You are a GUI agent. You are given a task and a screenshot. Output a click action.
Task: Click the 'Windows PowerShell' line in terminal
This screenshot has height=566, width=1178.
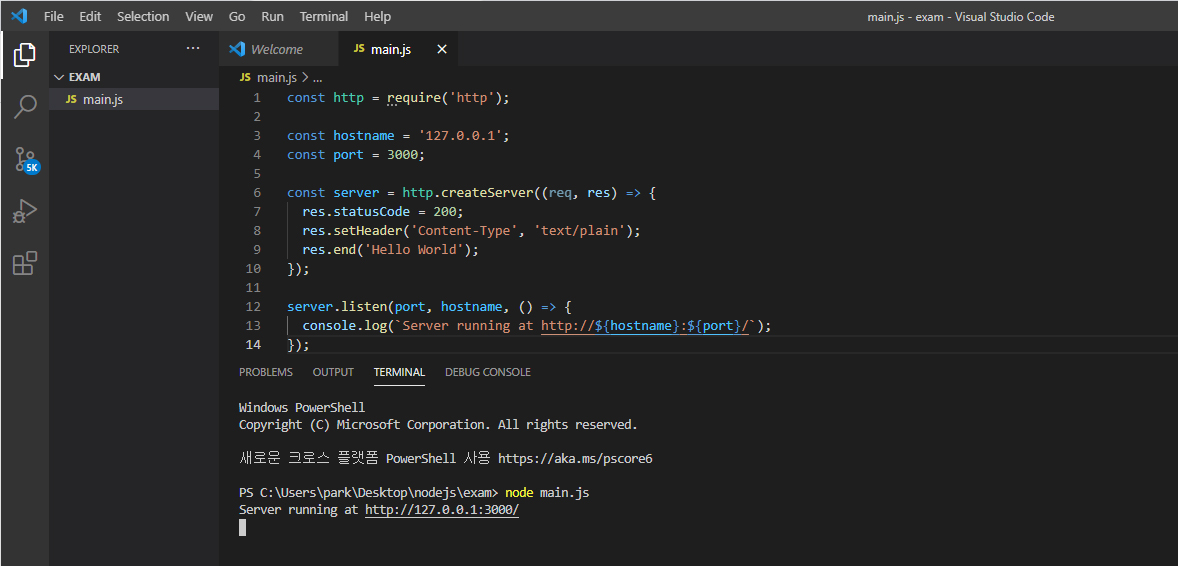click(301, 407)
